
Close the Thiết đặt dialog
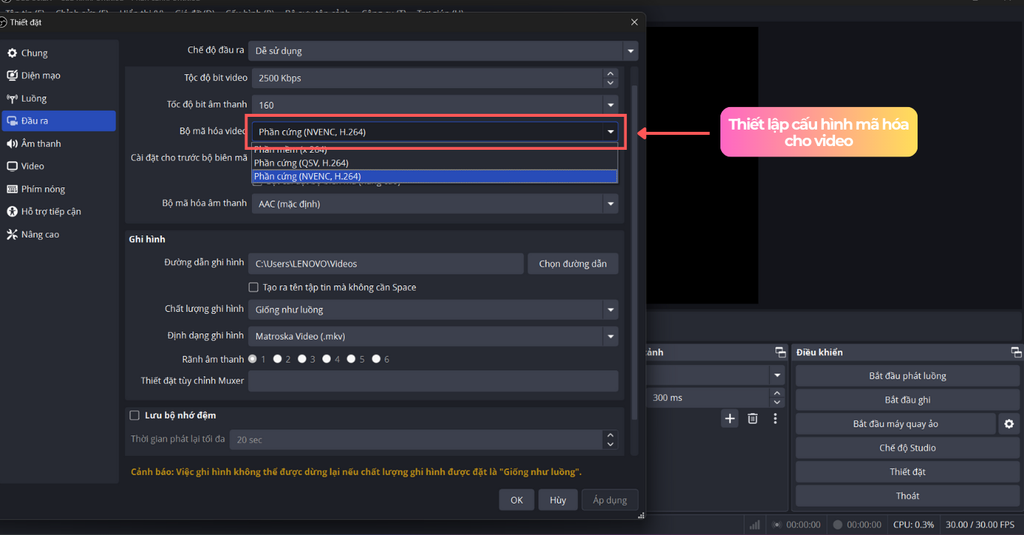pos(634,22)
